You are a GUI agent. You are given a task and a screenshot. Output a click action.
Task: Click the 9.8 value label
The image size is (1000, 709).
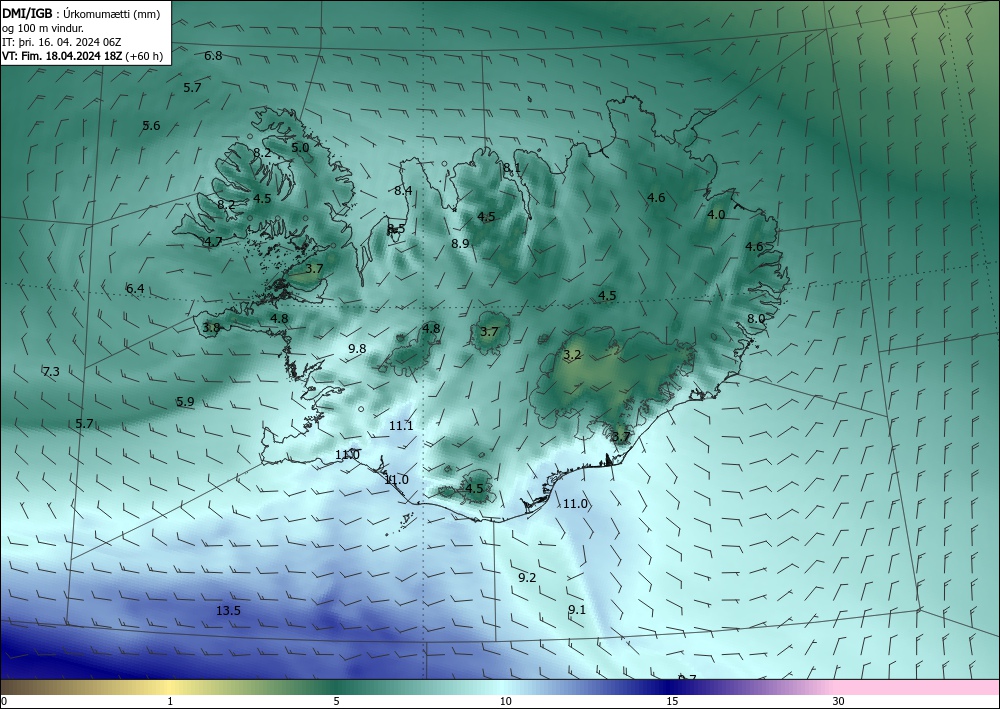(x=357, y=348)
